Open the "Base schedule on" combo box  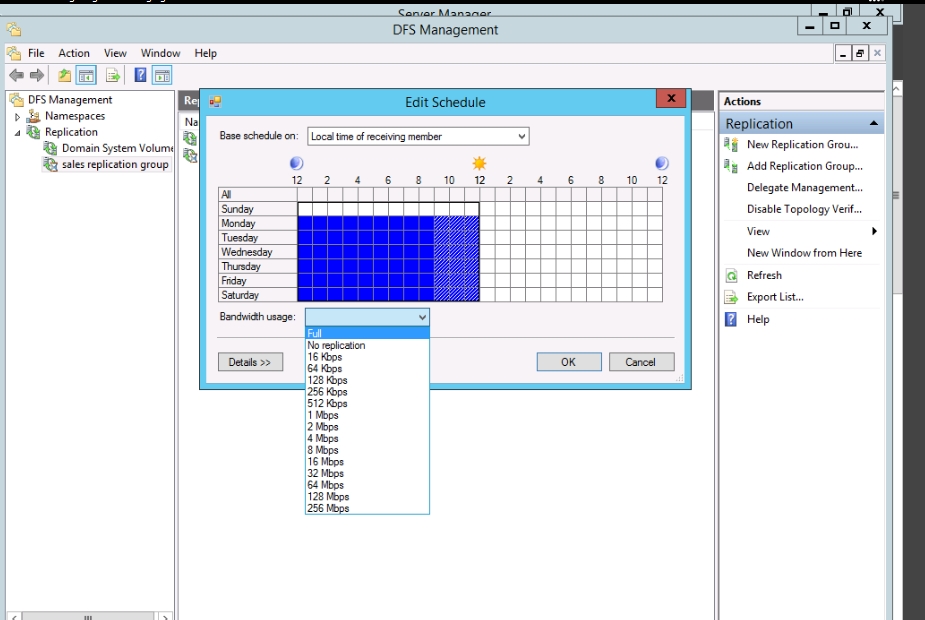point(418,136)
